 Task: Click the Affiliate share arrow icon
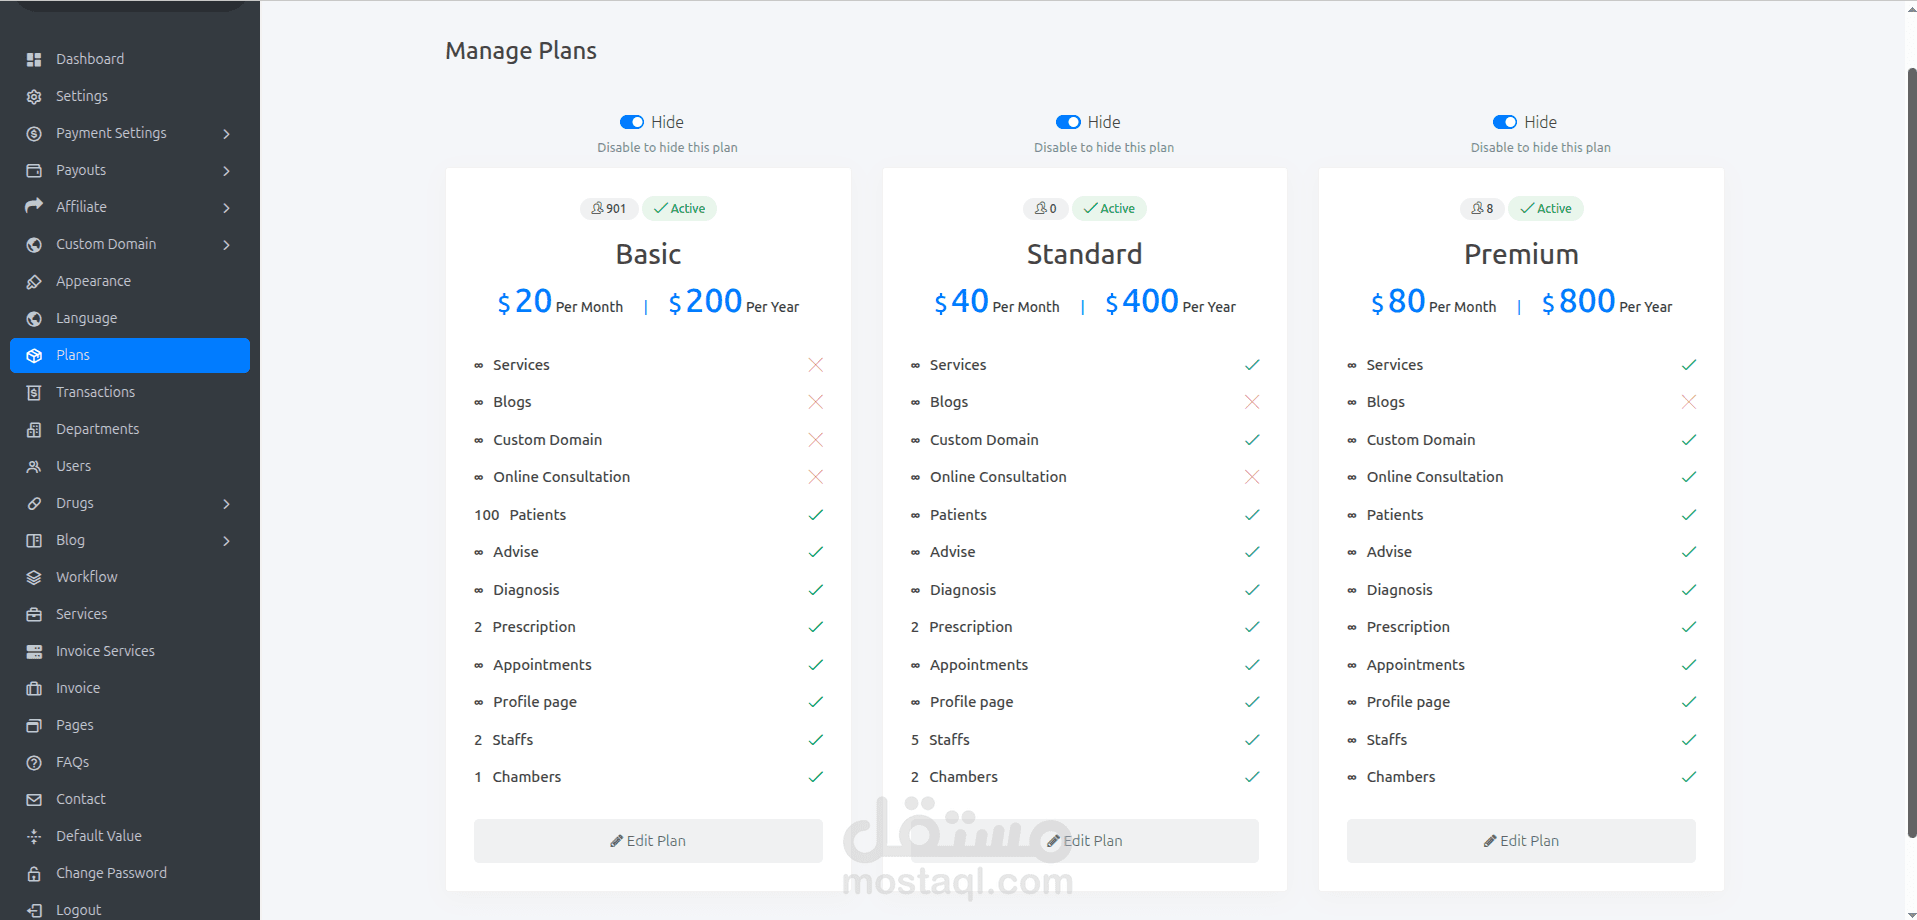pos(34,206)
